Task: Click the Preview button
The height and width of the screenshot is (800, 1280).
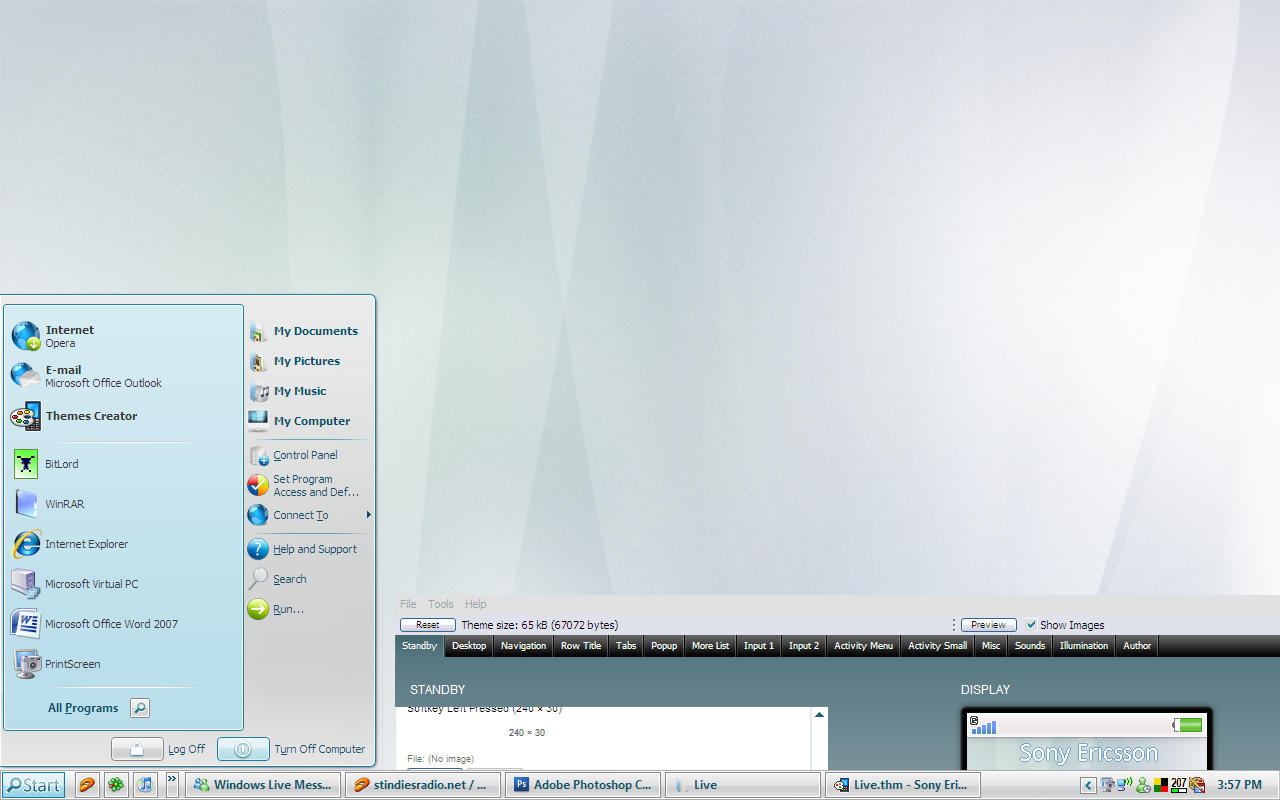Action: pyautogui.click(x=989, y=625)
